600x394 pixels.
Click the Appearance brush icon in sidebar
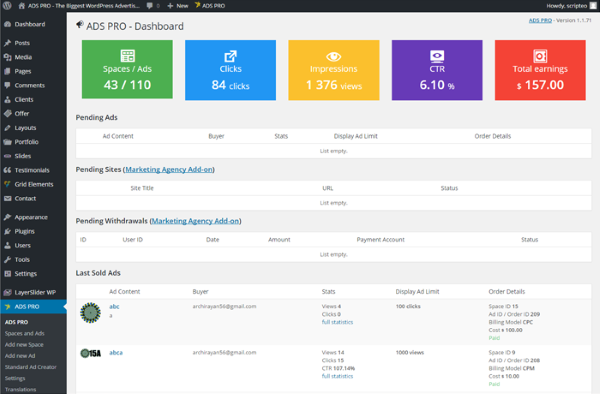point(7,217)
